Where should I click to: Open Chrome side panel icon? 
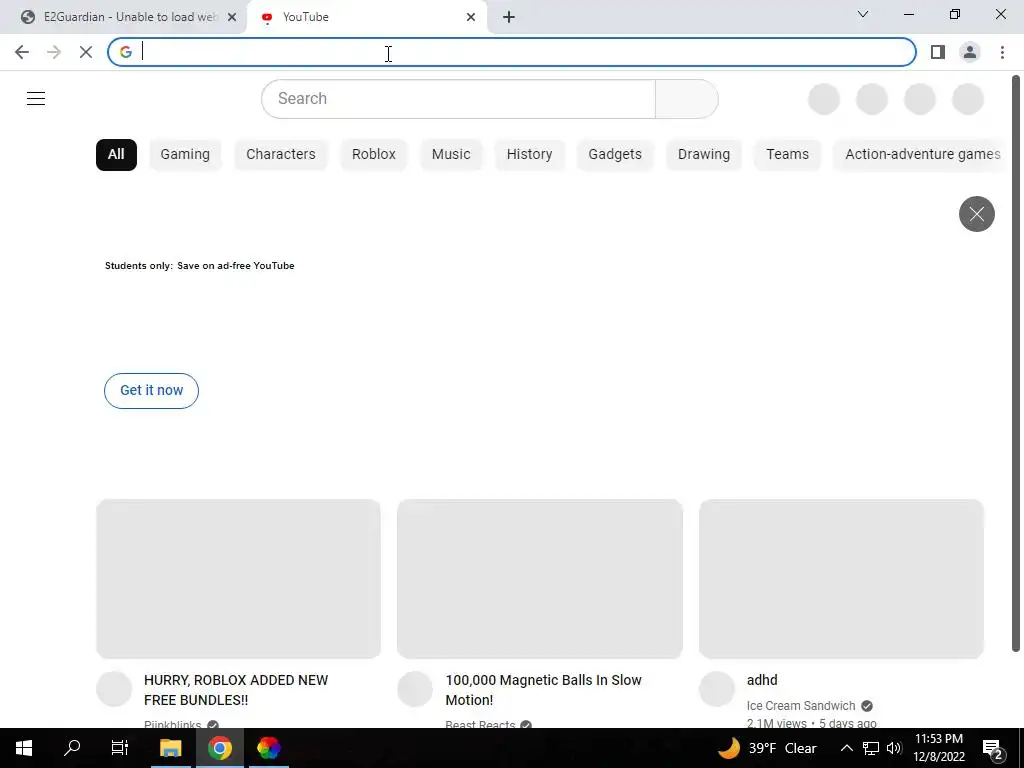938,52
